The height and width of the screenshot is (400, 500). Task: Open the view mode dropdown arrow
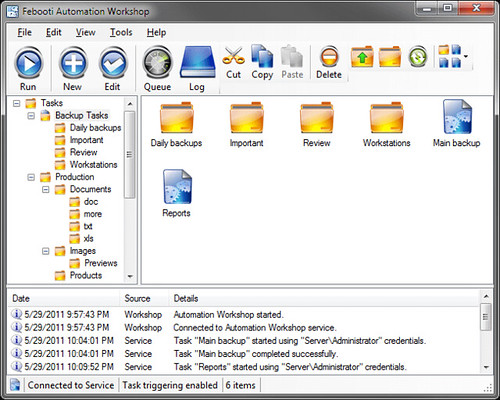click(466, 56)
